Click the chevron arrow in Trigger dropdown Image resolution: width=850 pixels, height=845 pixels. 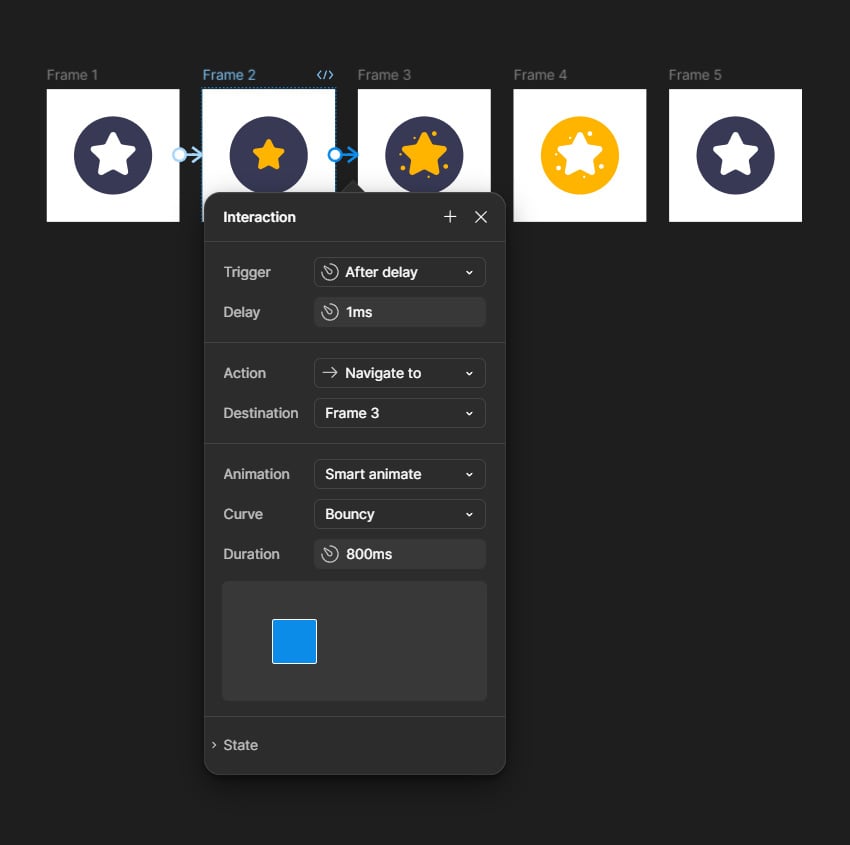click(x=469, y=273)
